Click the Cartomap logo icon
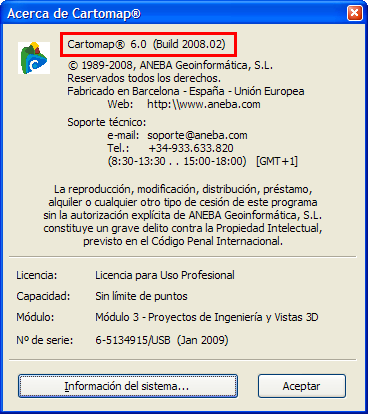This screenshot has width=368, height=414. tap(34, 58)
